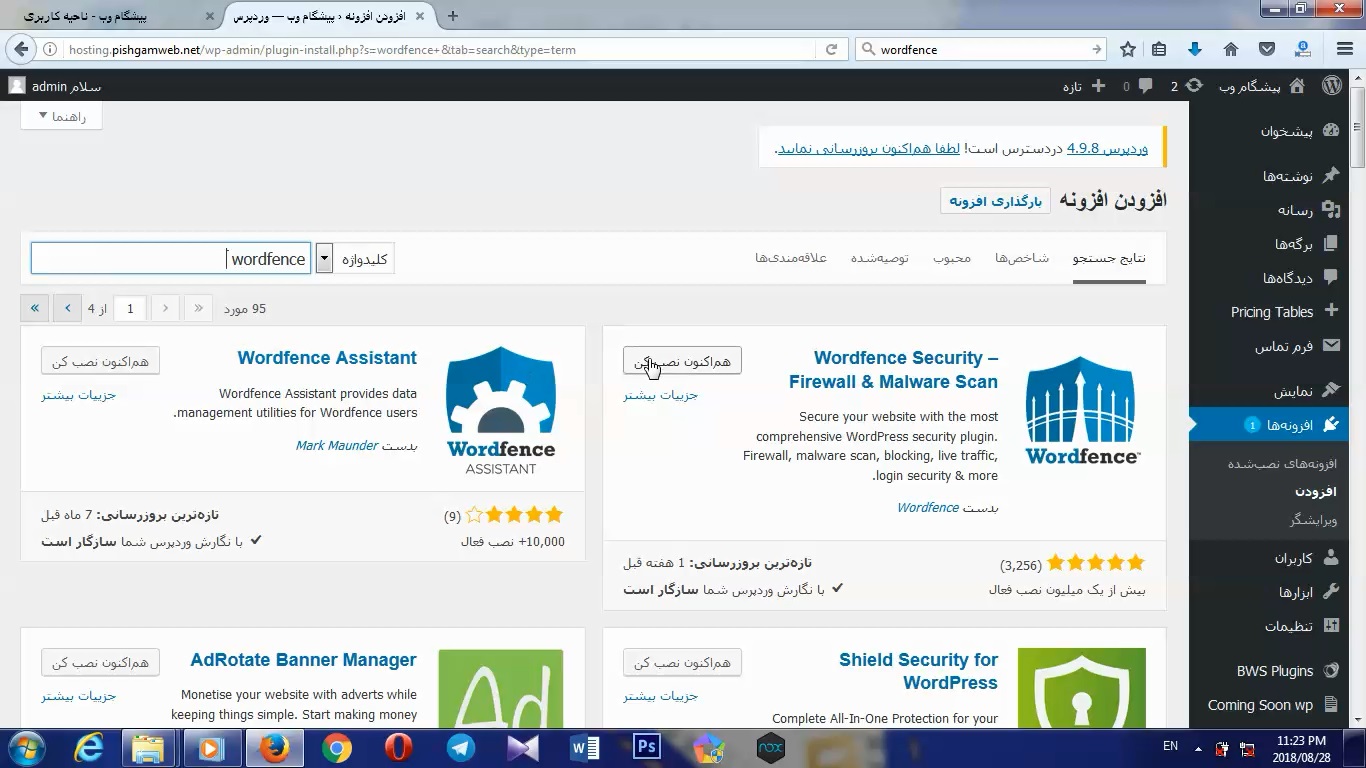Open Firefox downloads arrow icon

pyautogui.click(x=1194, y=49)
